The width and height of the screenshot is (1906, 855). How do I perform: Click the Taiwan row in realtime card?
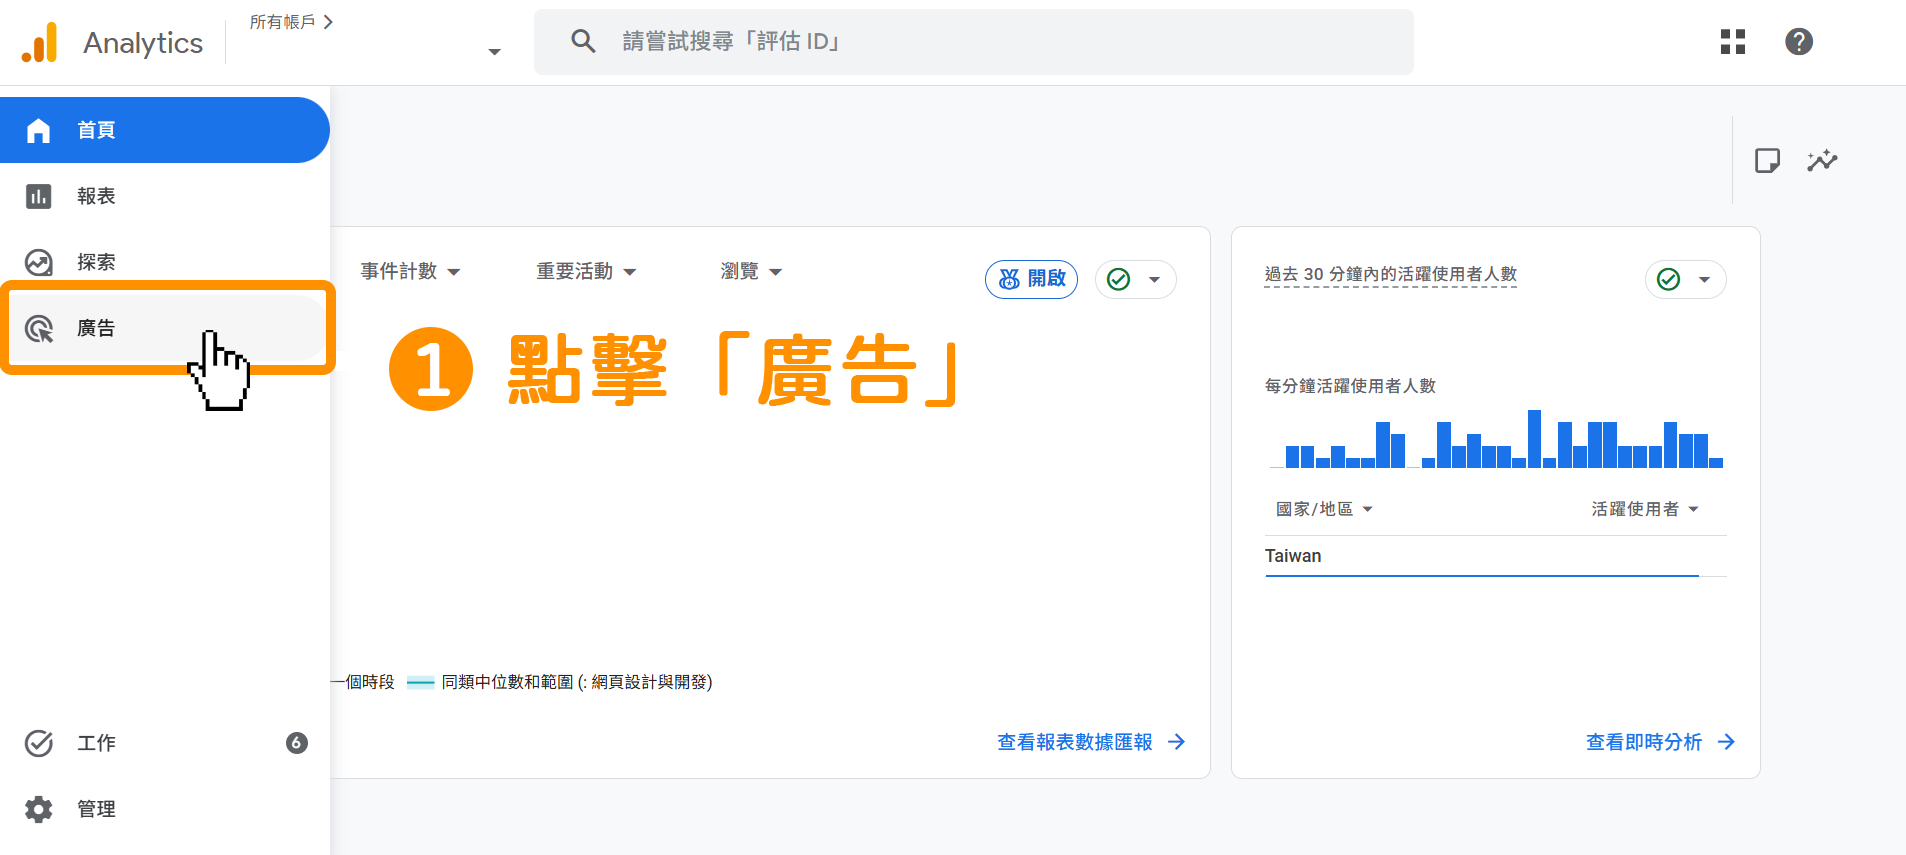(x=1495, y=556)
